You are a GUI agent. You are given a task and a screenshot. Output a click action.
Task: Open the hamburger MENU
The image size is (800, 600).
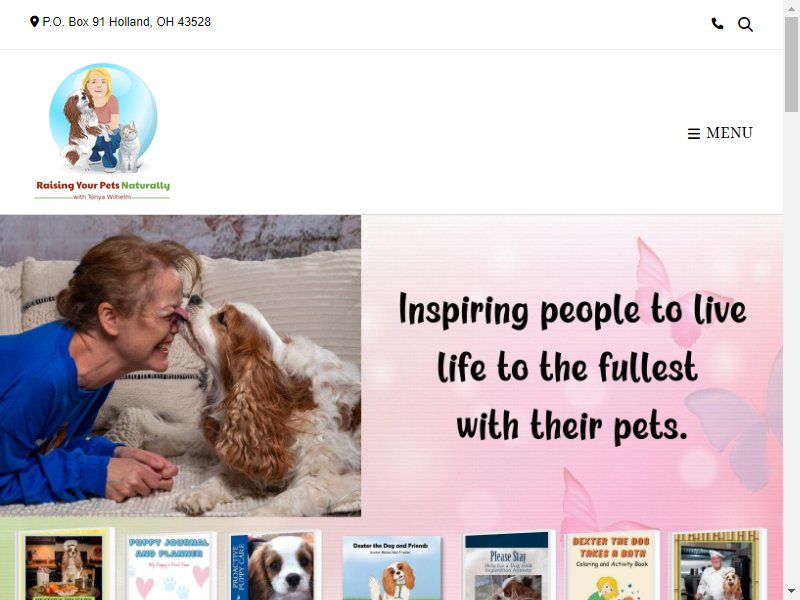(720, 133)
